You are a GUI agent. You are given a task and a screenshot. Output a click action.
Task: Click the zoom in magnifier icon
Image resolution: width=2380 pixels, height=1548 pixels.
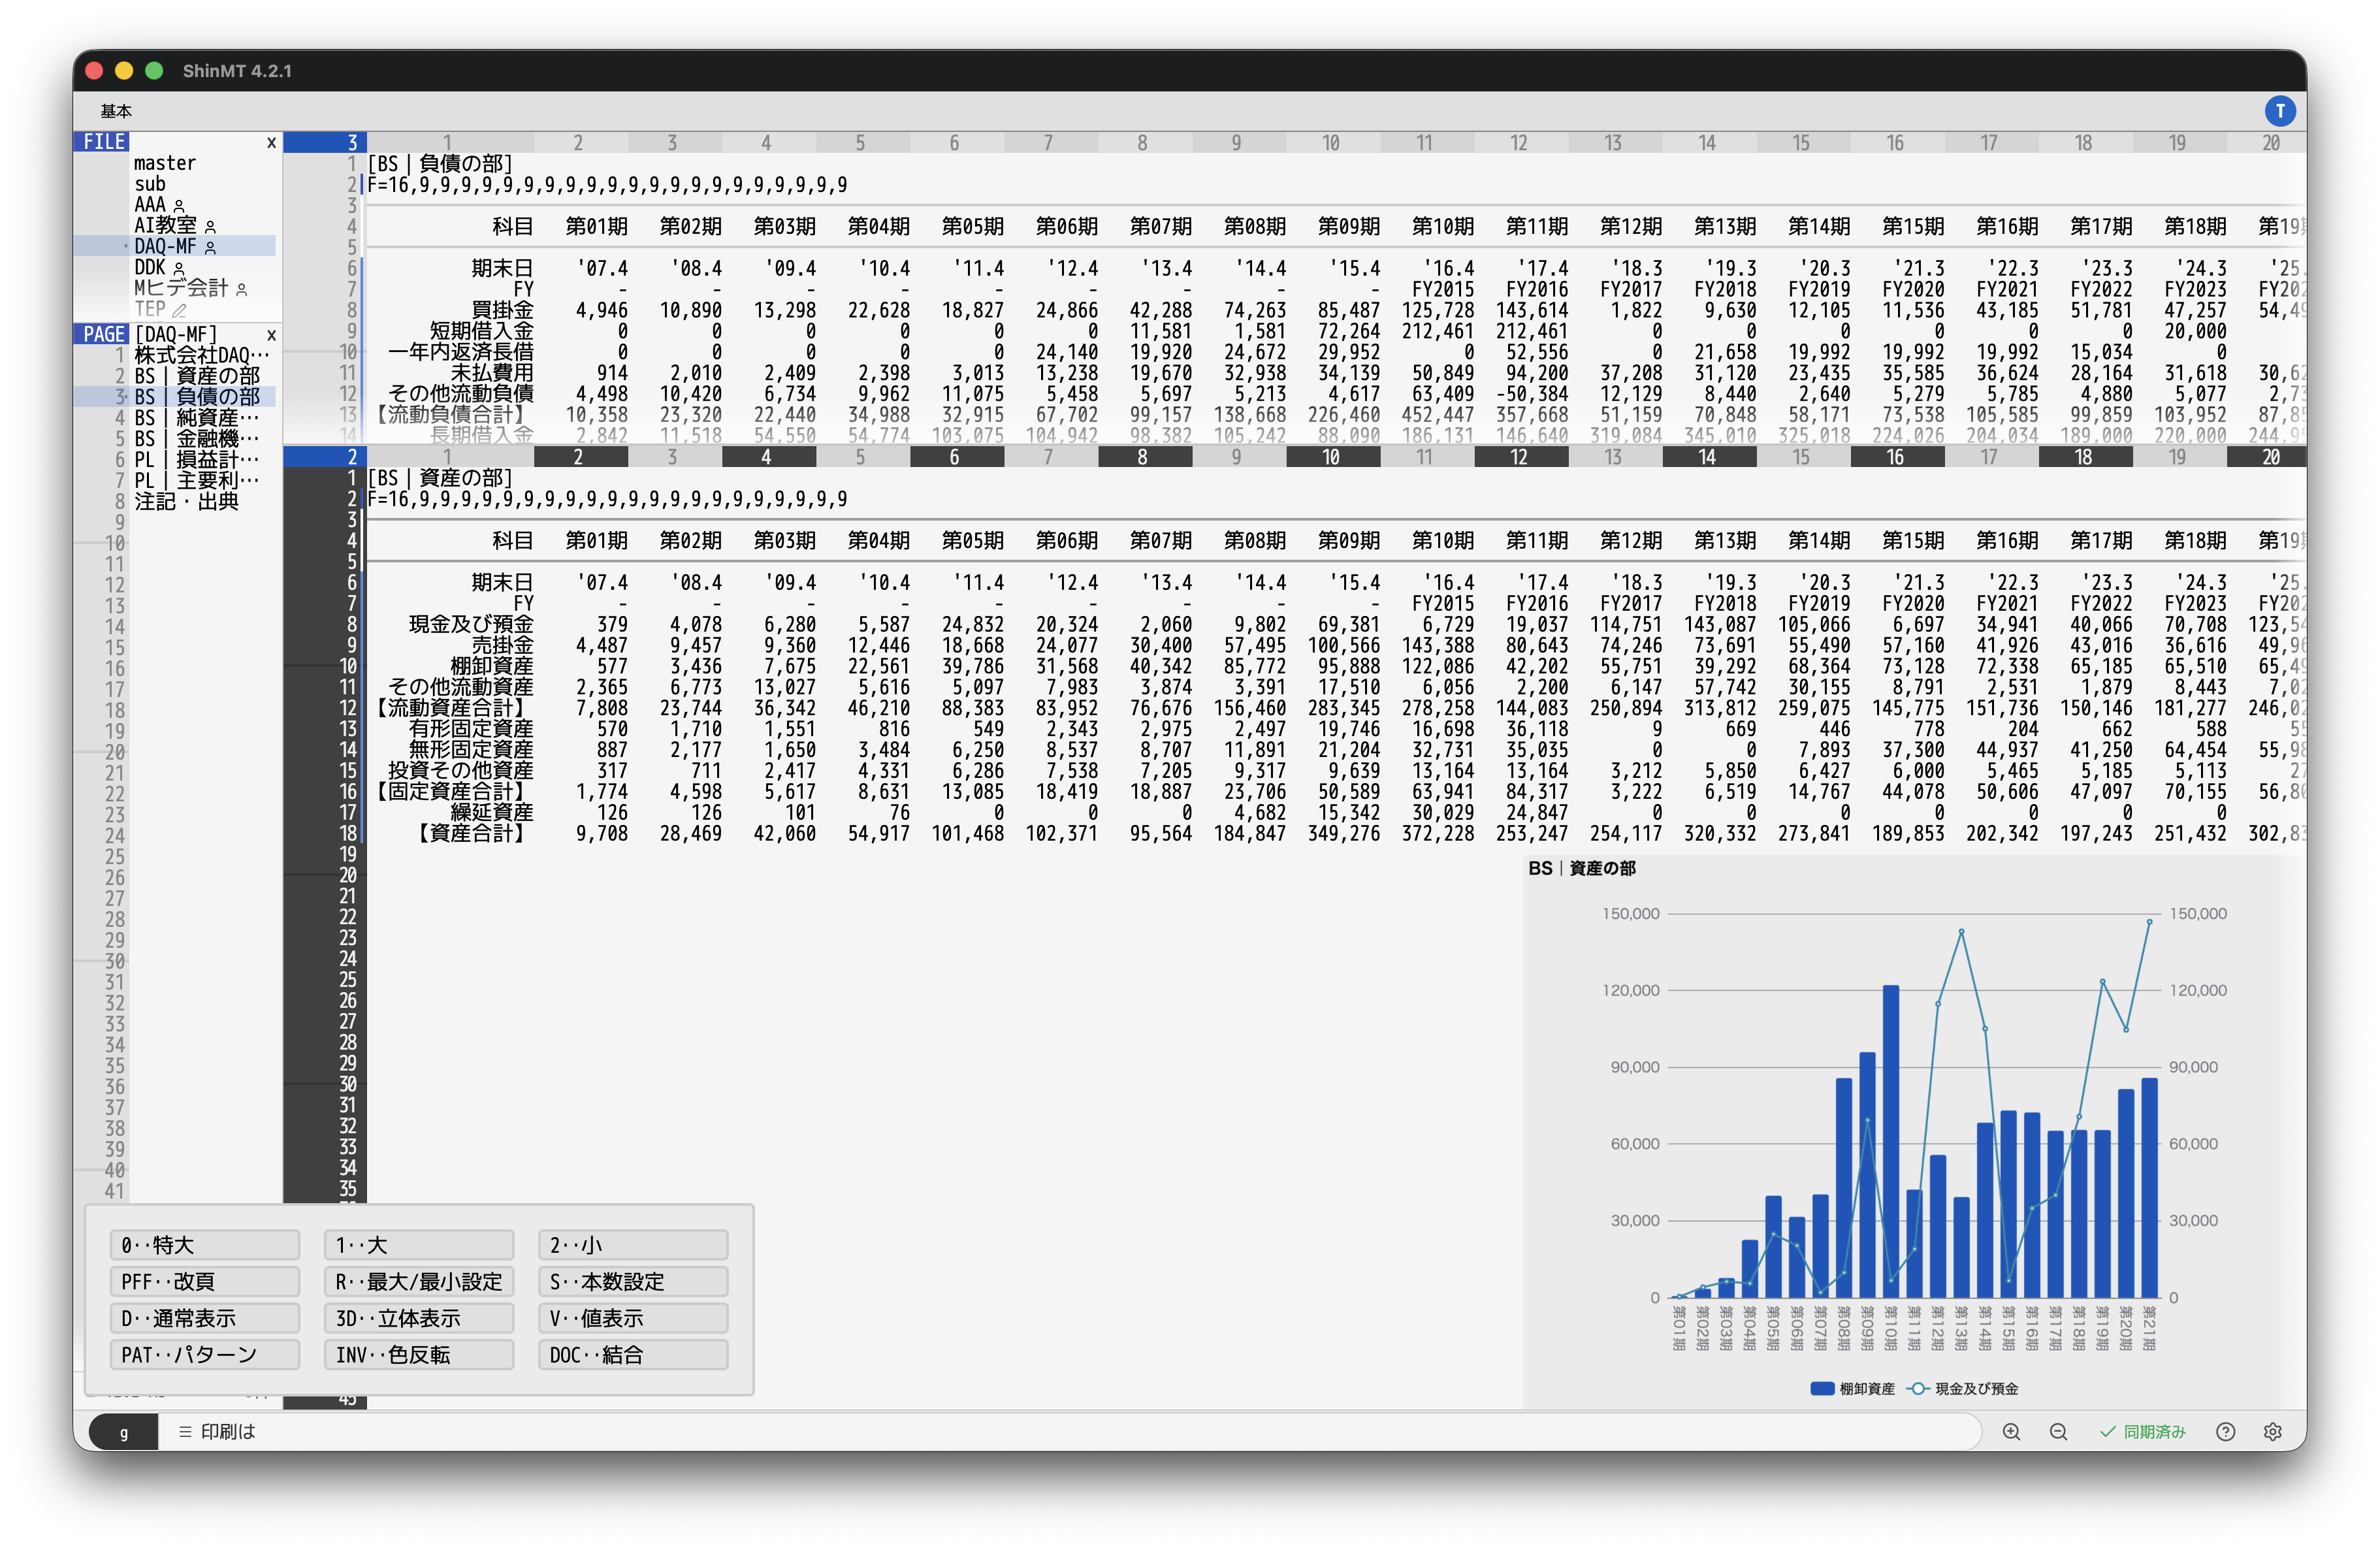[x=2011, y=1431]
